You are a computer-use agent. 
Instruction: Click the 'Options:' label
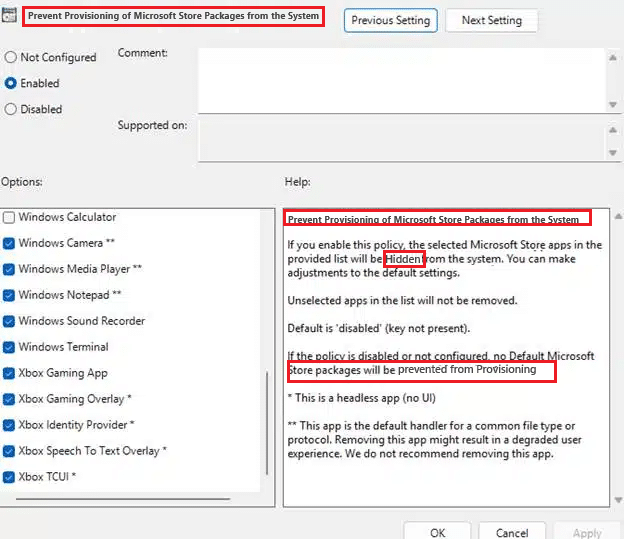(x=21, y=182)
